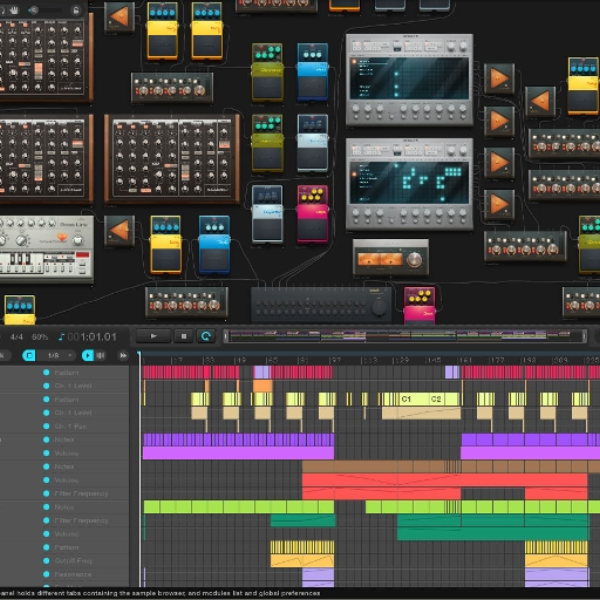Select the lower Tonematrix with lit pattern

[409, 184]
